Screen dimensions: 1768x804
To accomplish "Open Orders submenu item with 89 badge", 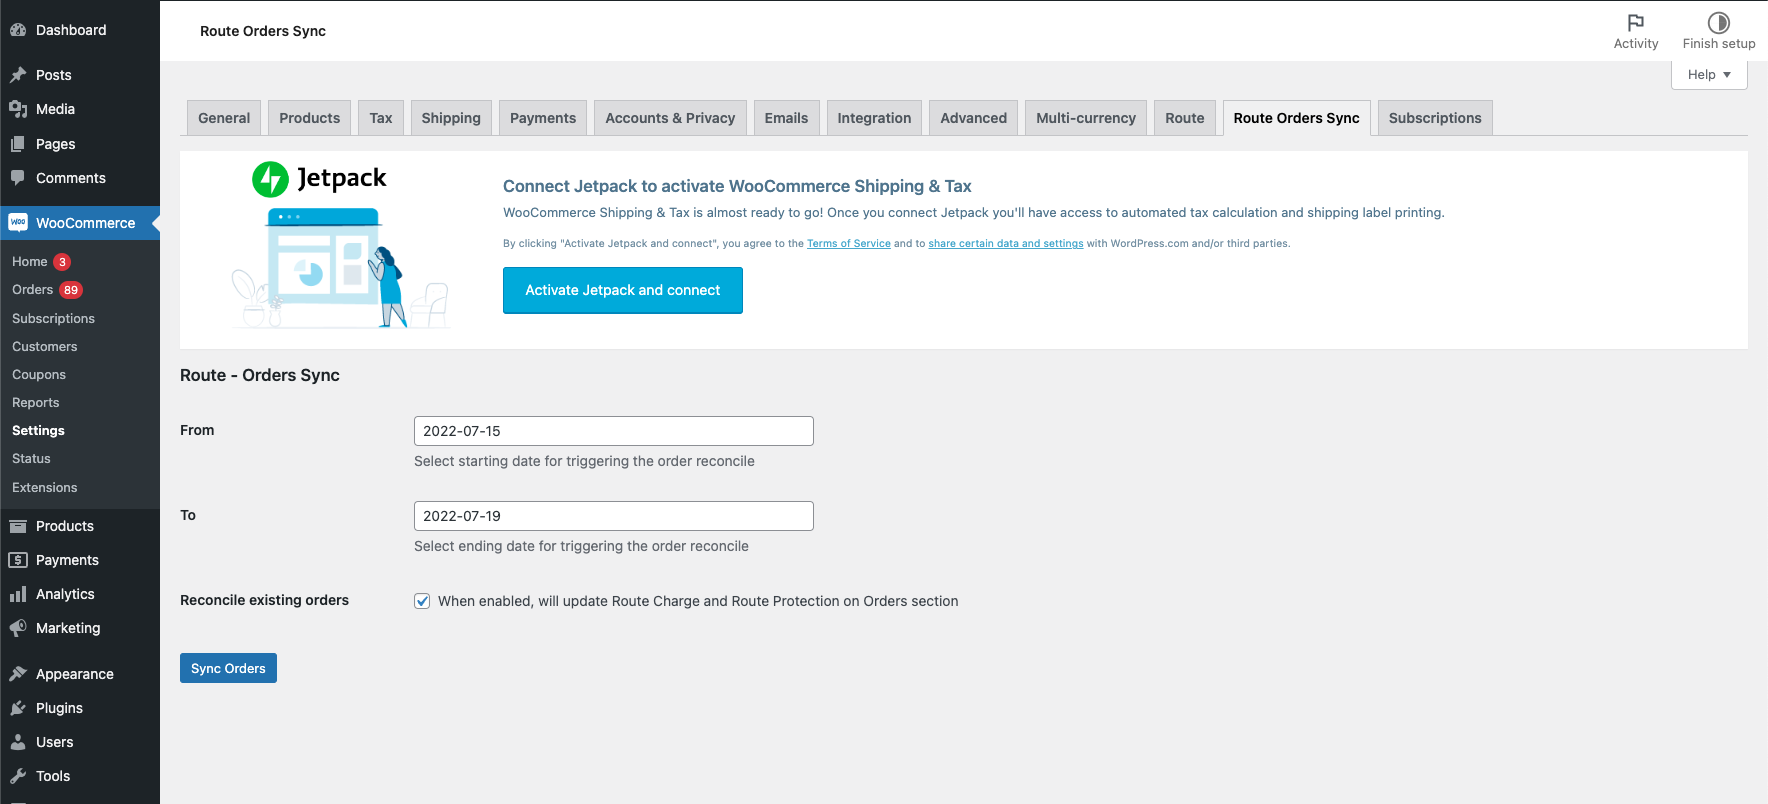I will (x=33, y=290).
